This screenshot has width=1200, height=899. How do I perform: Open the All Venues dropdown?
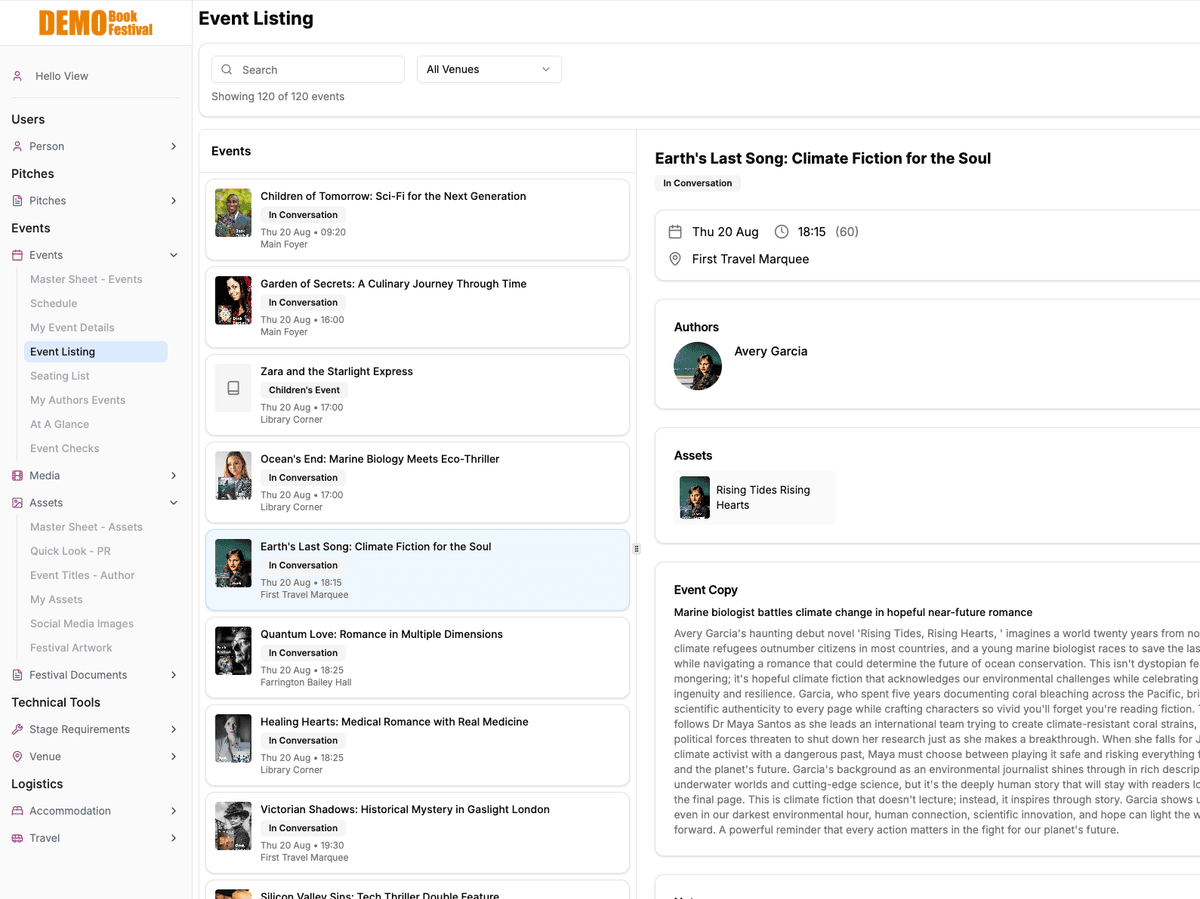click(488, 69)
